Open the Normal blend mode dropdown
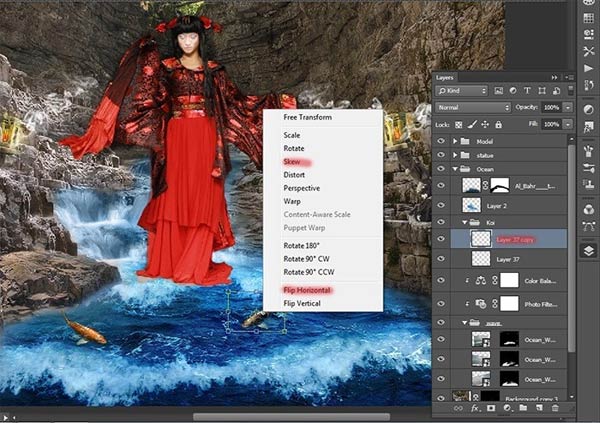This screenshot has width=600, height=423. point(473,108)
